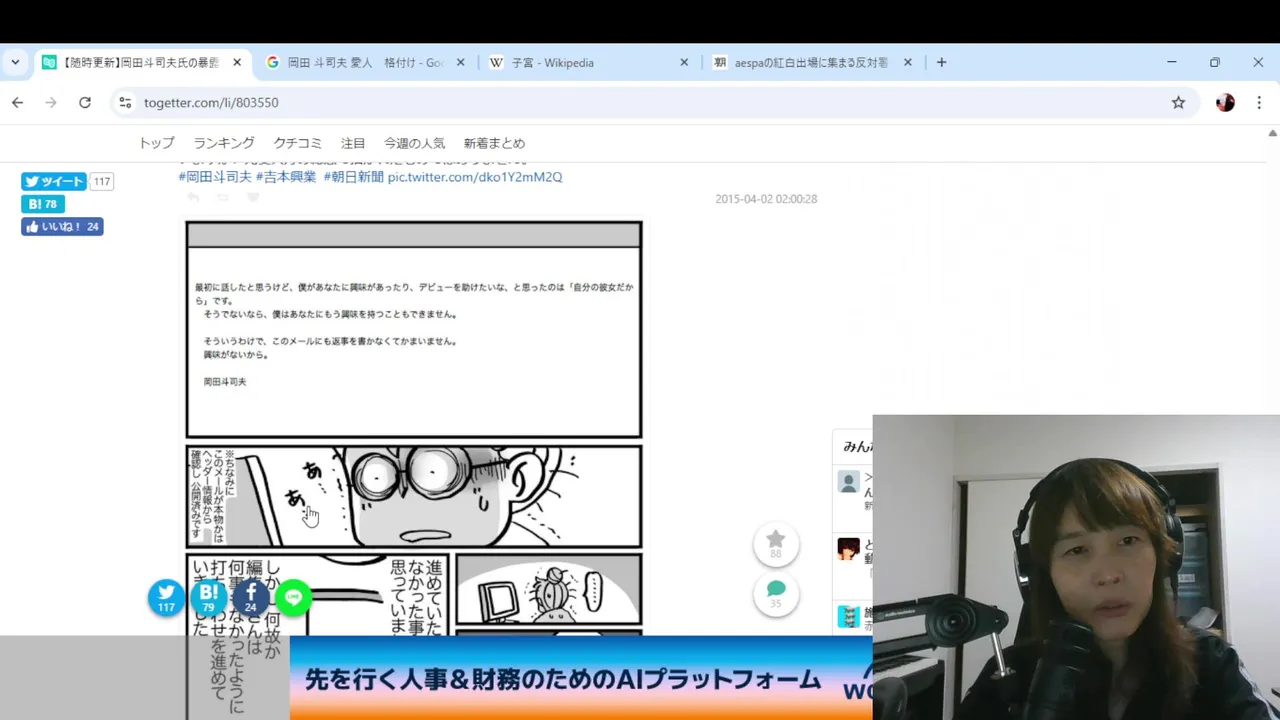Open the トップ navigation item
1280x720 pixels.
pos(156,143)
